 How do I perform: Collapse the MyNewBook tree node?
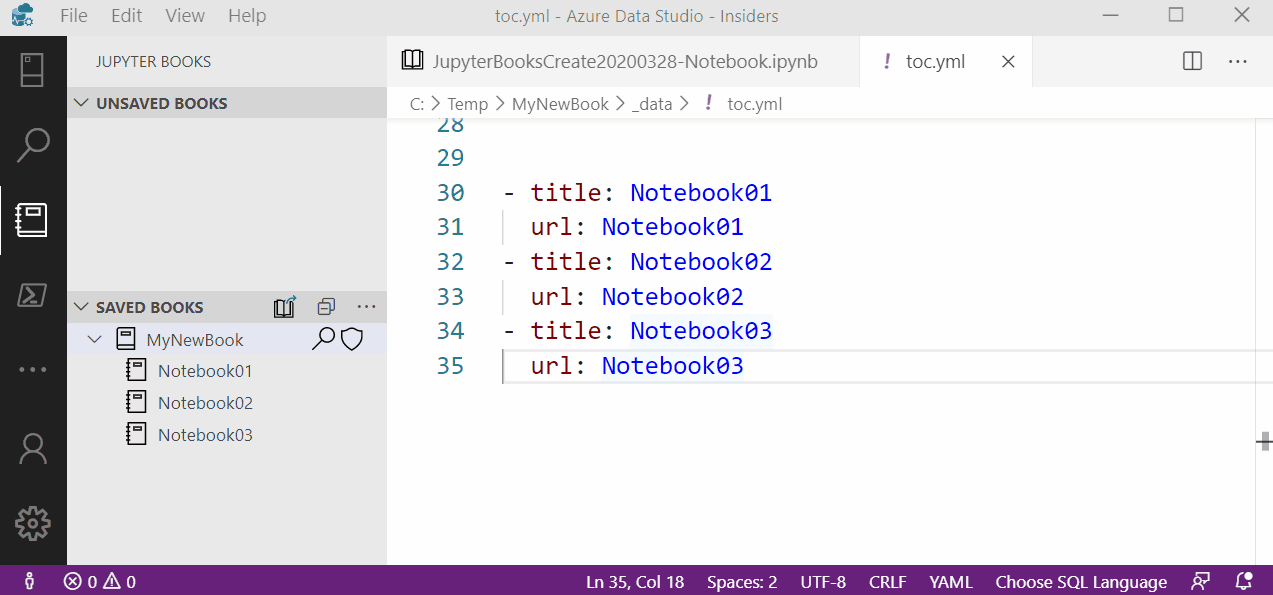pyautogui.click(x=95, y=339)
